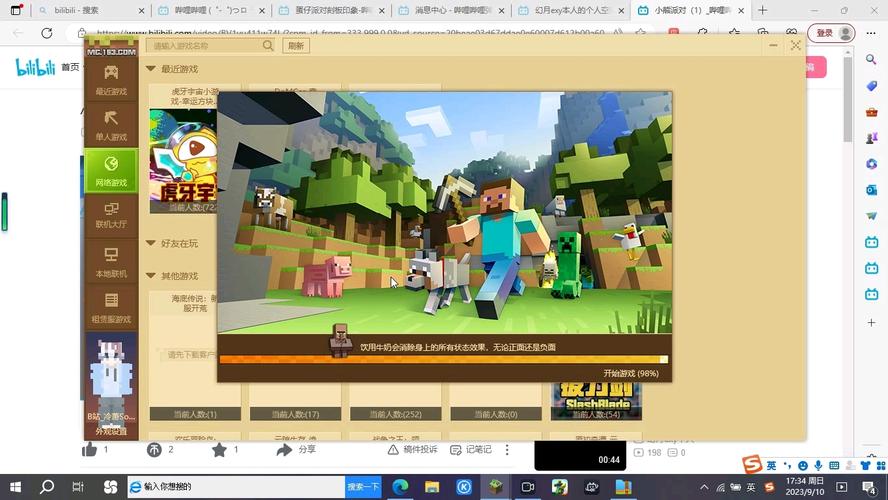Select the active 小熊派对 (1) tab
This screenshot has height=500, width=888.
[690, 10]
